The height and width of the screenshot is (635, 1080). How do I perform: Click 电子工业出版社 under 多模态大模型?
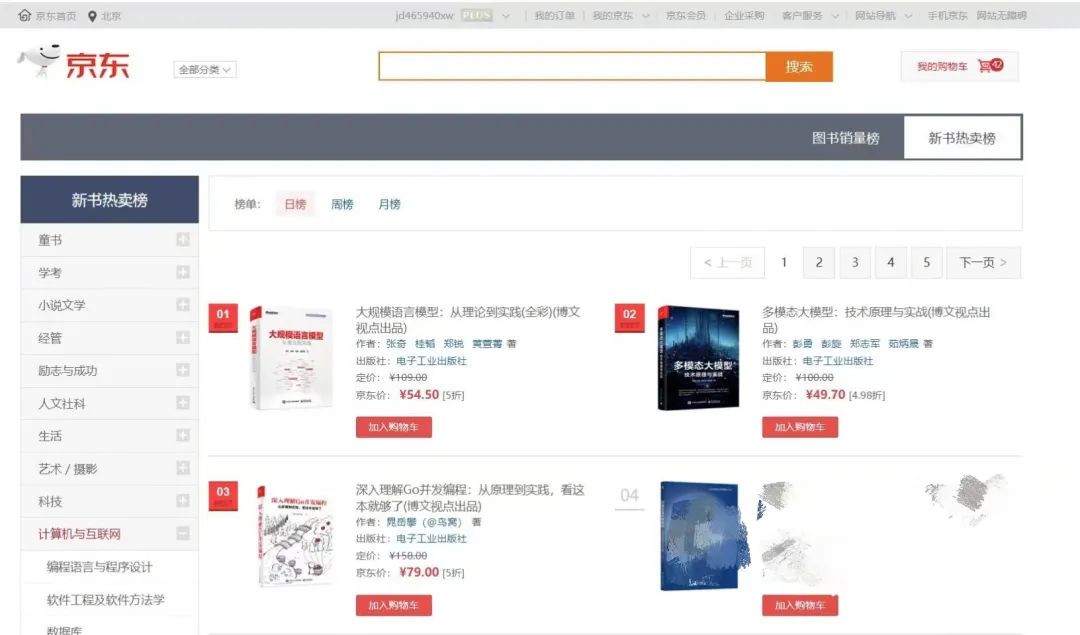(838, 360)
